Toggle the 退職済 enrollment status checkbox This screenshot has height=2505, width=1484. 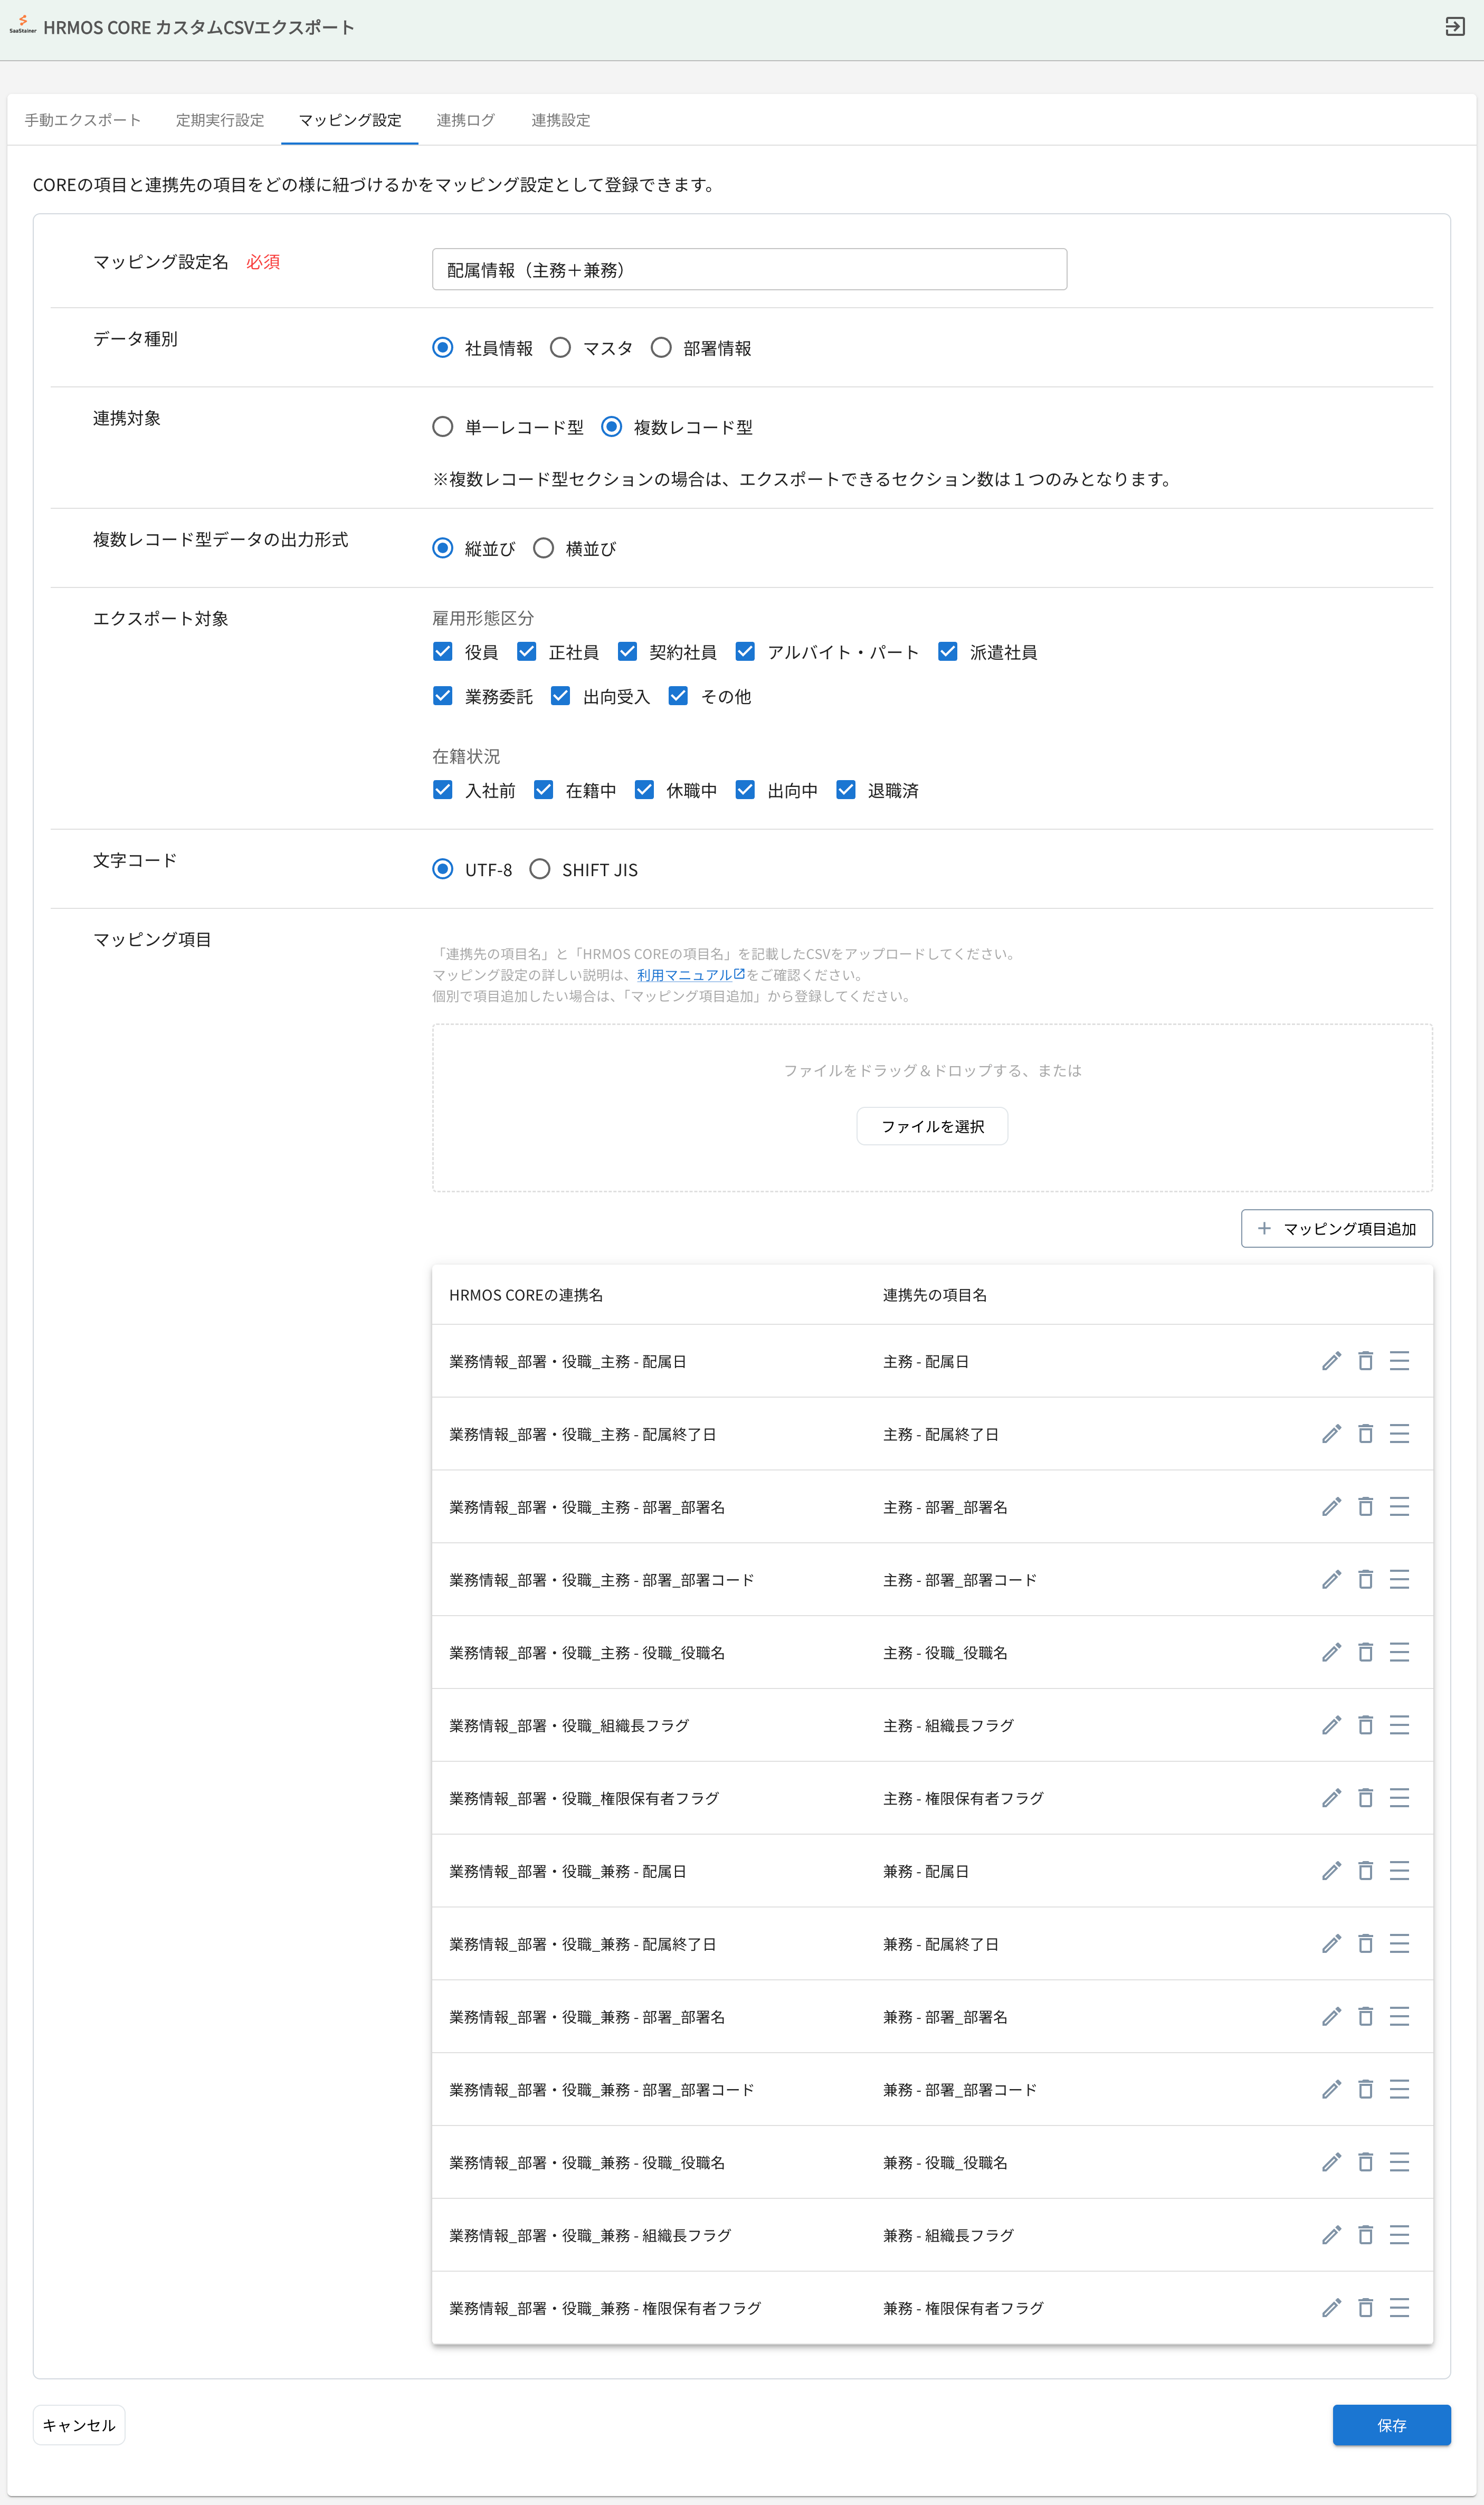[846, 790]
